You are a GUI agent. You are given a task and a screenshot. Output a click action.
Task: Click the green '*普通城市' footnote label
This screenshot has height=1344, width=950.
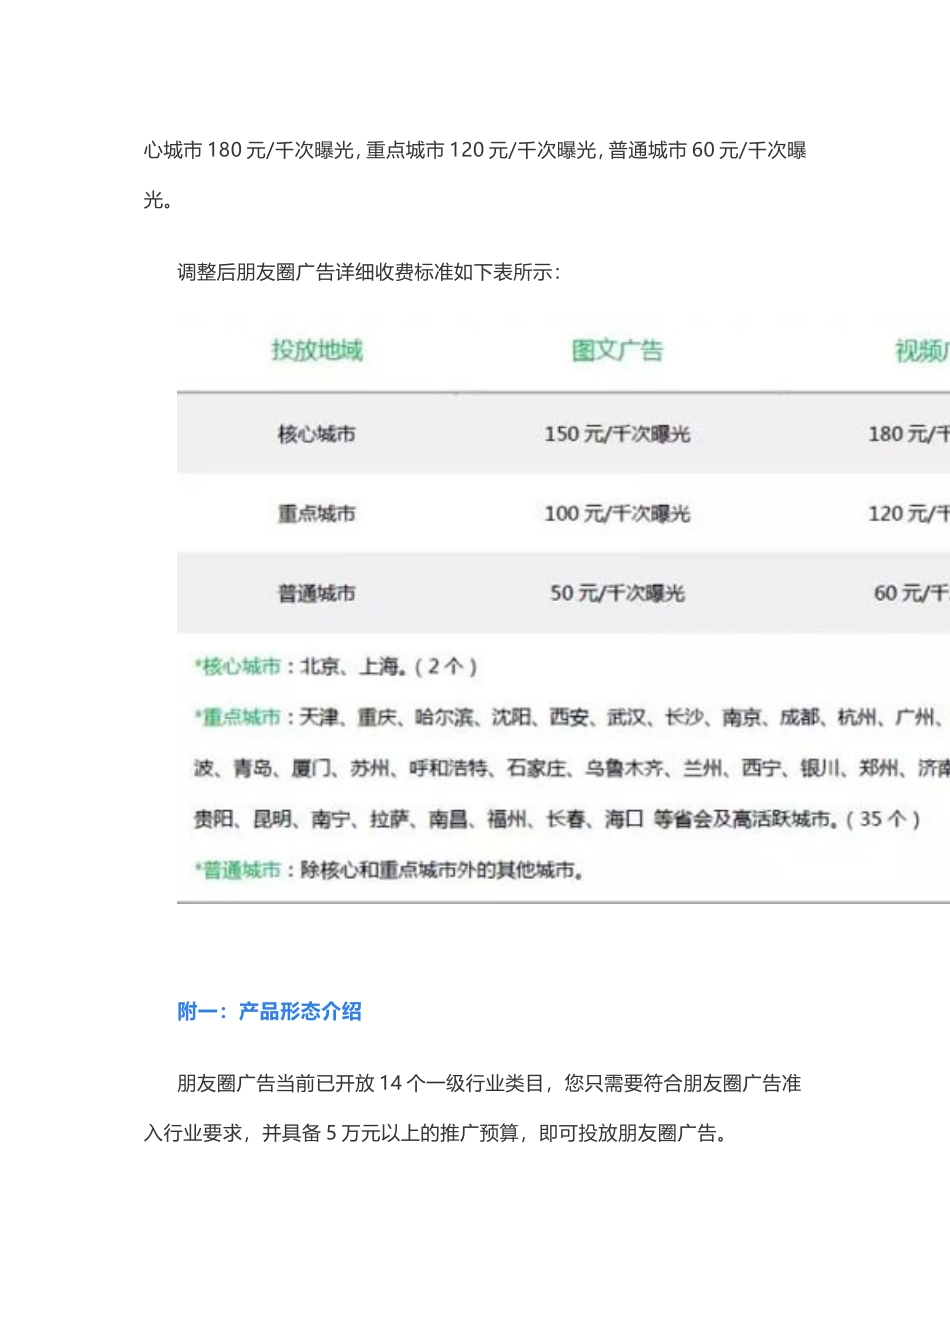click(x=238, y=870)
